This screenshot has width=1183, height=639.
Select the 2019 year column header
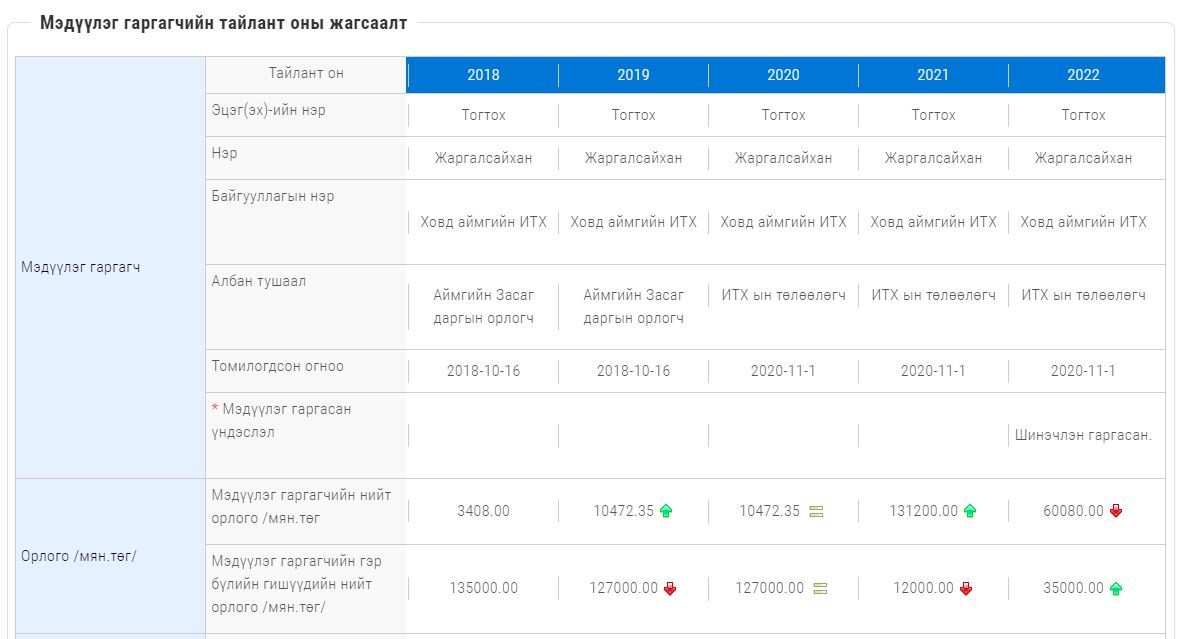633,75
